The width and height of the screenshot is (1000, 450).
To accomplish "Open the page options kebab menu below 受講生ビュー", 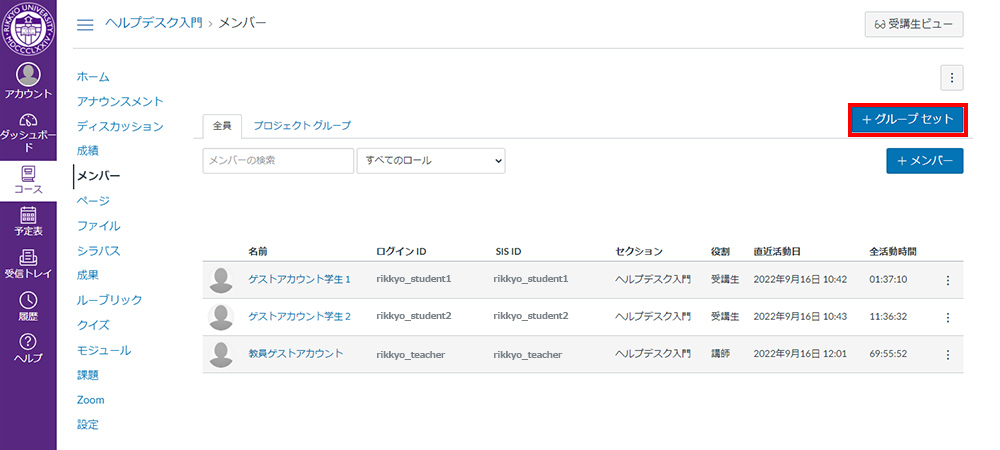I will 952,77.
